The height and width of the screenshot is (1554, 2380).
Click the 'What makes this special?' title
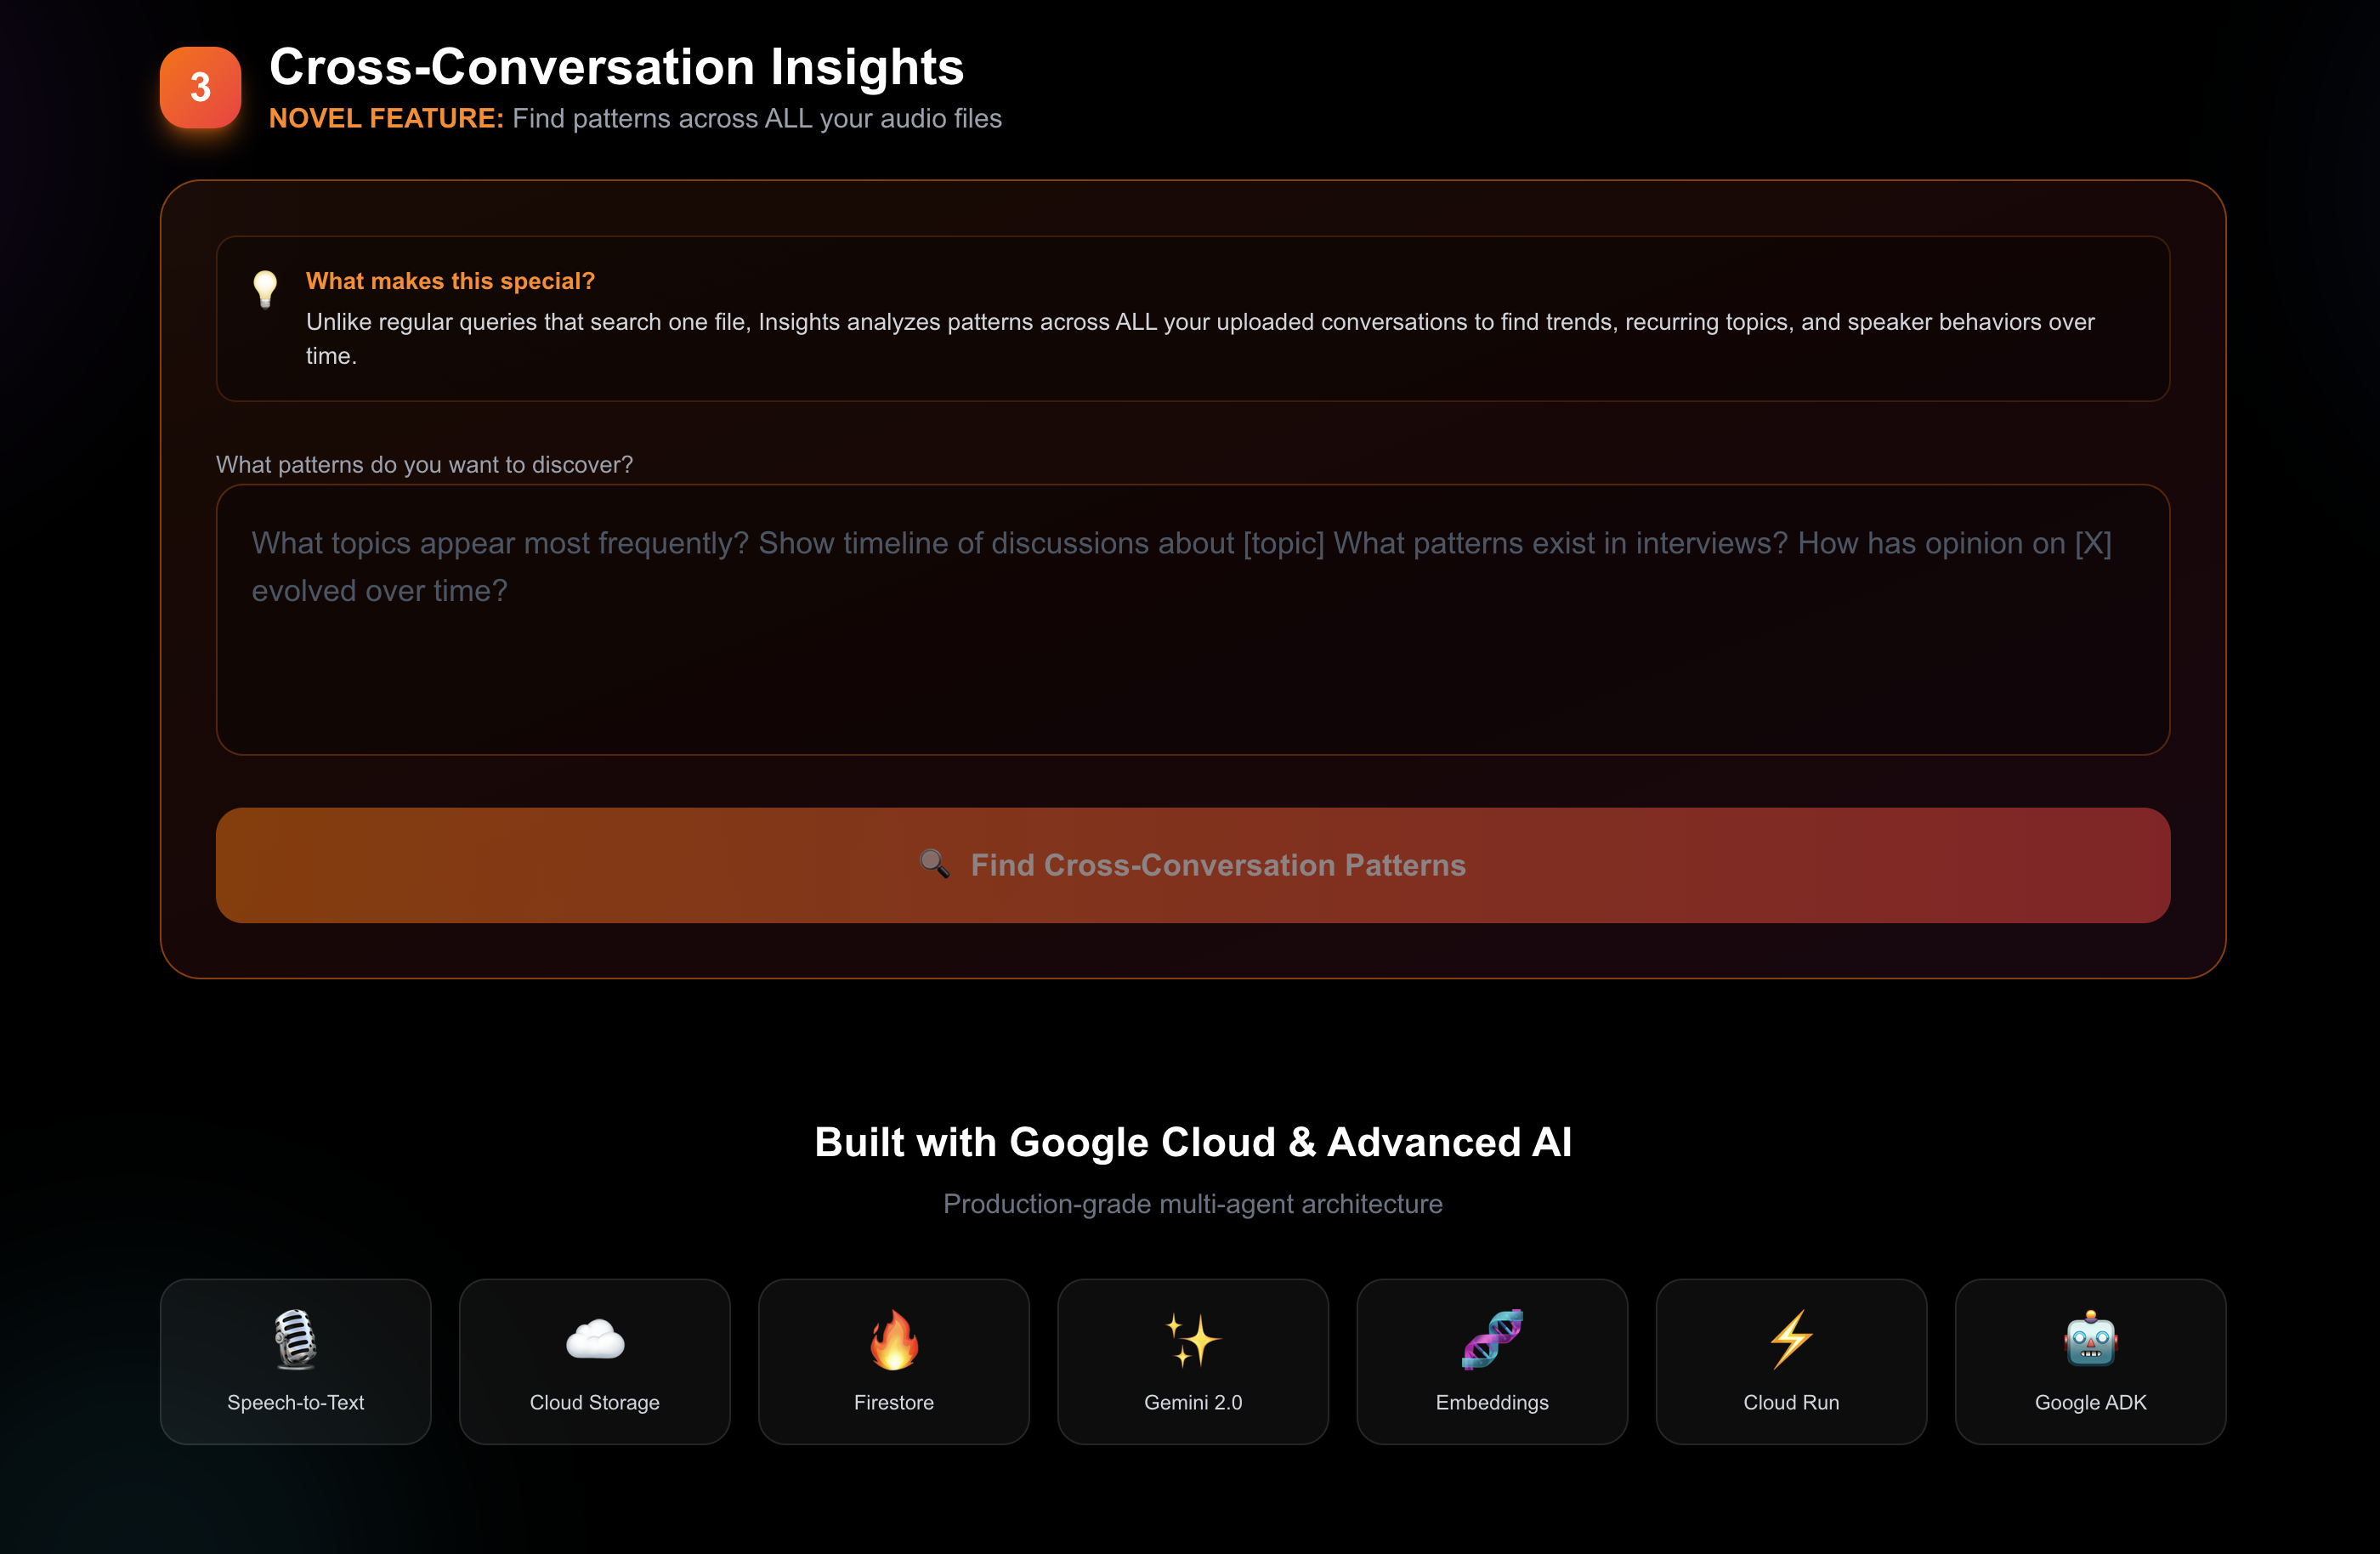click(450, 281)
